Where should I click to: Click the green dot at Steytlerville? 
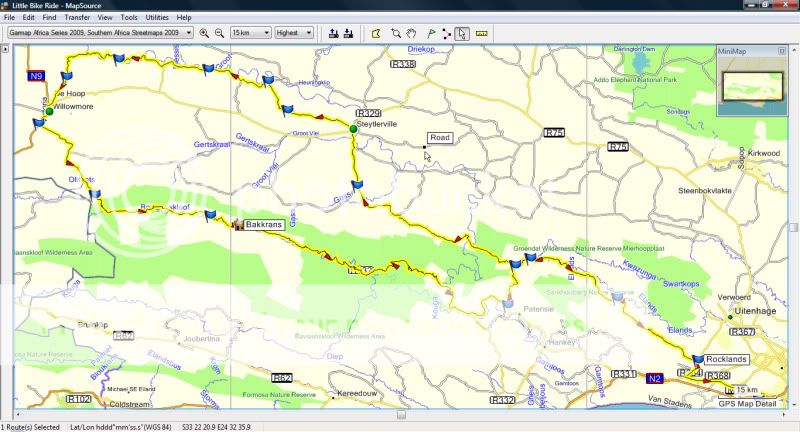(353, 129)
